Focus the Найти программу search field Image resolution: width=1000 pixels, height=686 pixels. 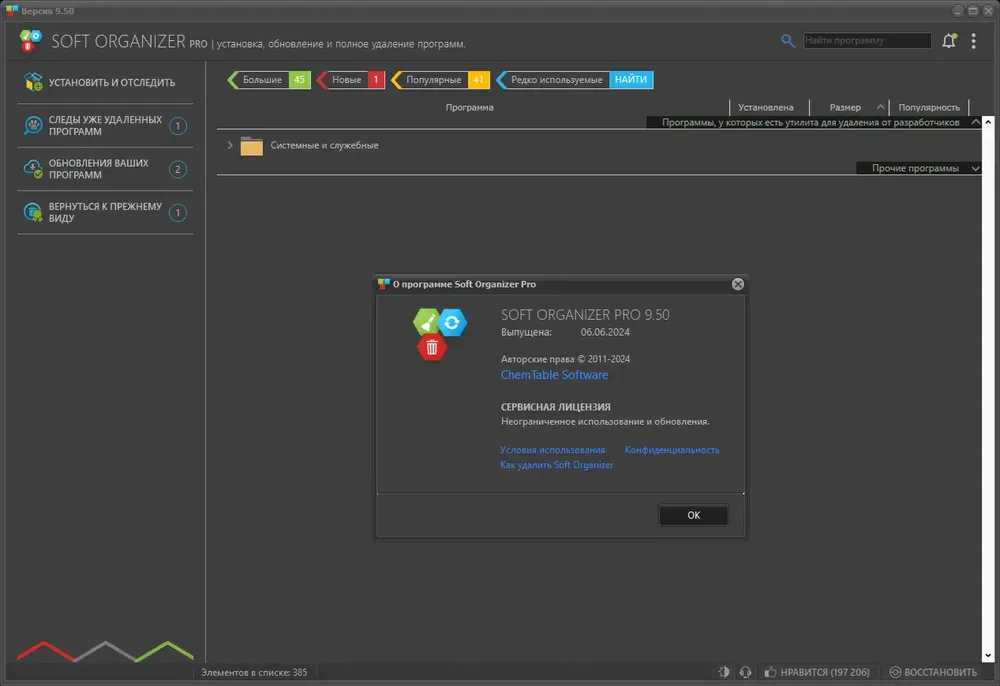coord(867,40)
